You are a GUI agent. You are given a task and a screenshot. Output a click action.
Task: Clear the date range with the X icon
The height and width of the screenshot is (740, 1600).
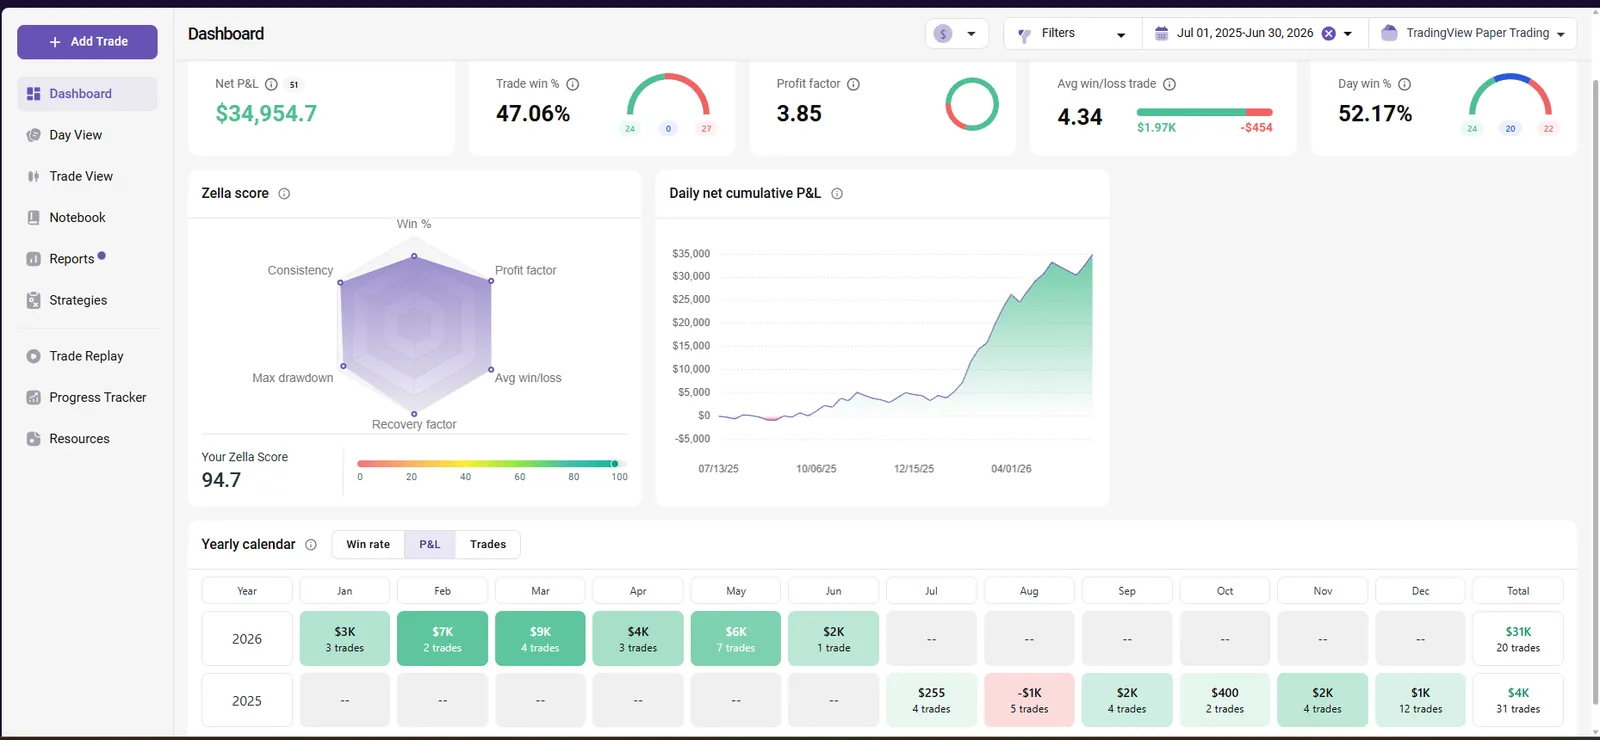pyautogui.click(x=1328, y=34)
